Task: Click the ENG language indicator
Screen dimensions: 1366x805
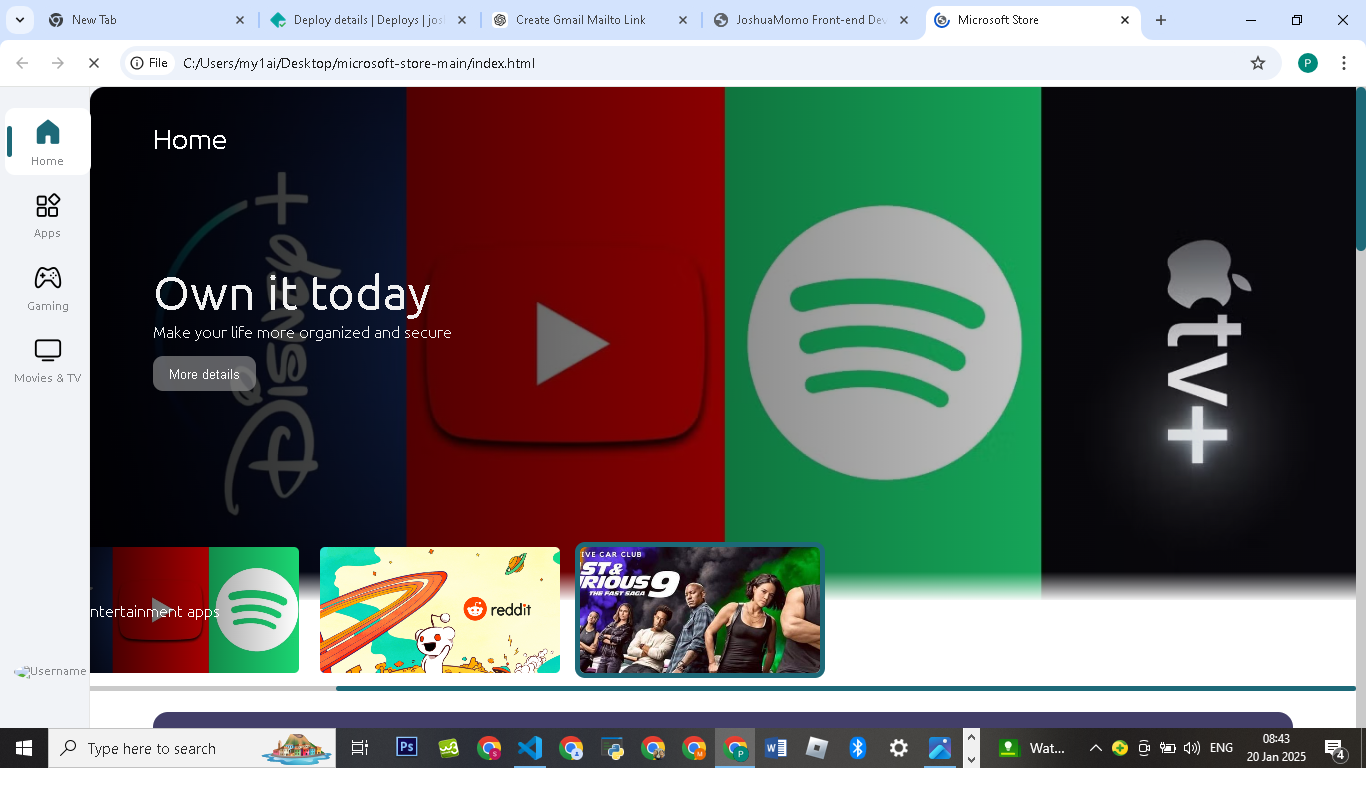Action: [x=1221, y=748]
